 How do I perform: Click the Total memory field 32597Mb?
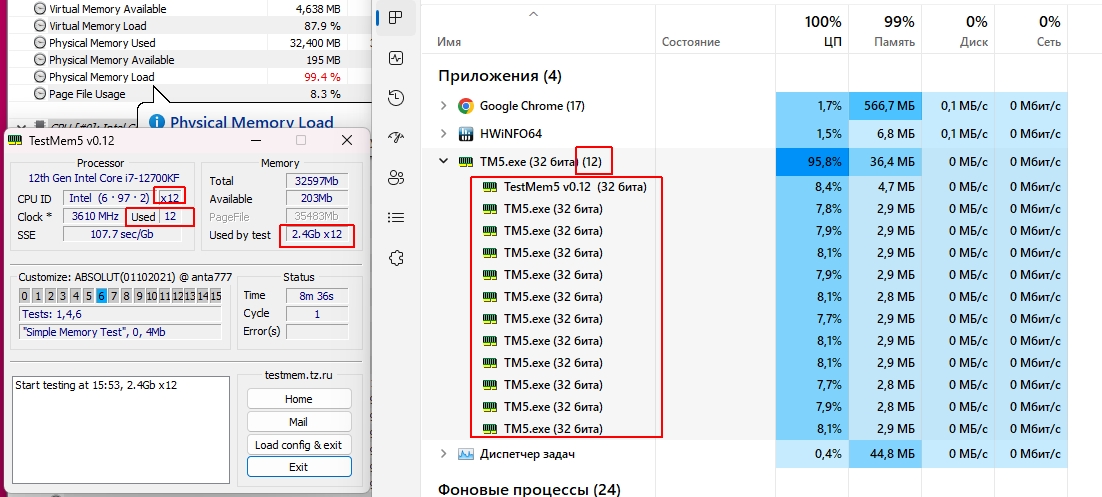click(x=317, y=181)
